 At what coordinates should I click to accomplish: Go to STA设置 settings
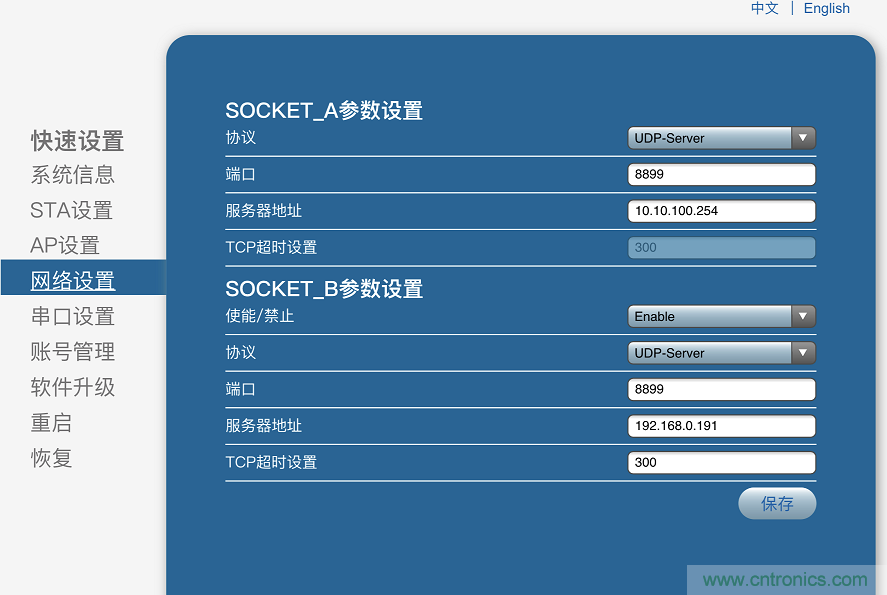[69, 210]
